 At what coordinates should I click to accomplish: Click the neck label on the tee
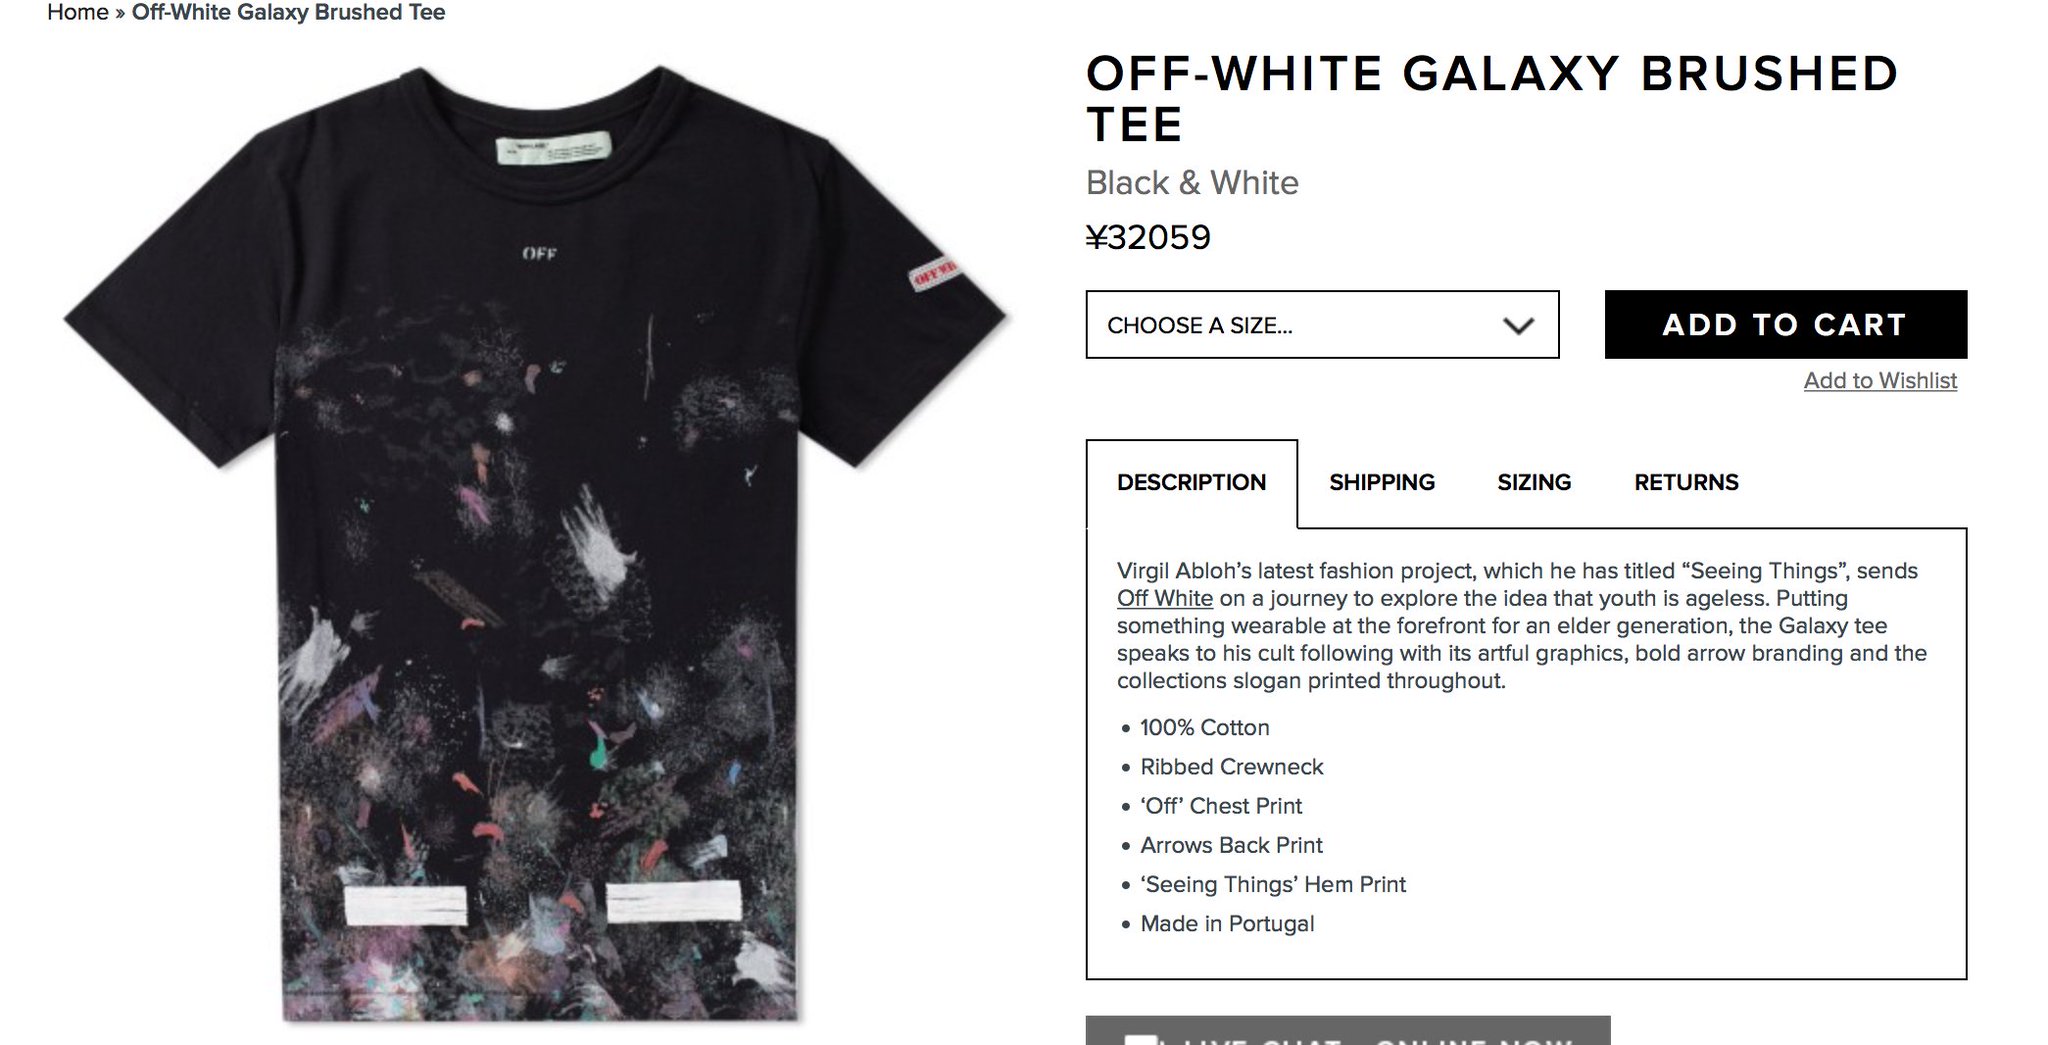[553, 150]
